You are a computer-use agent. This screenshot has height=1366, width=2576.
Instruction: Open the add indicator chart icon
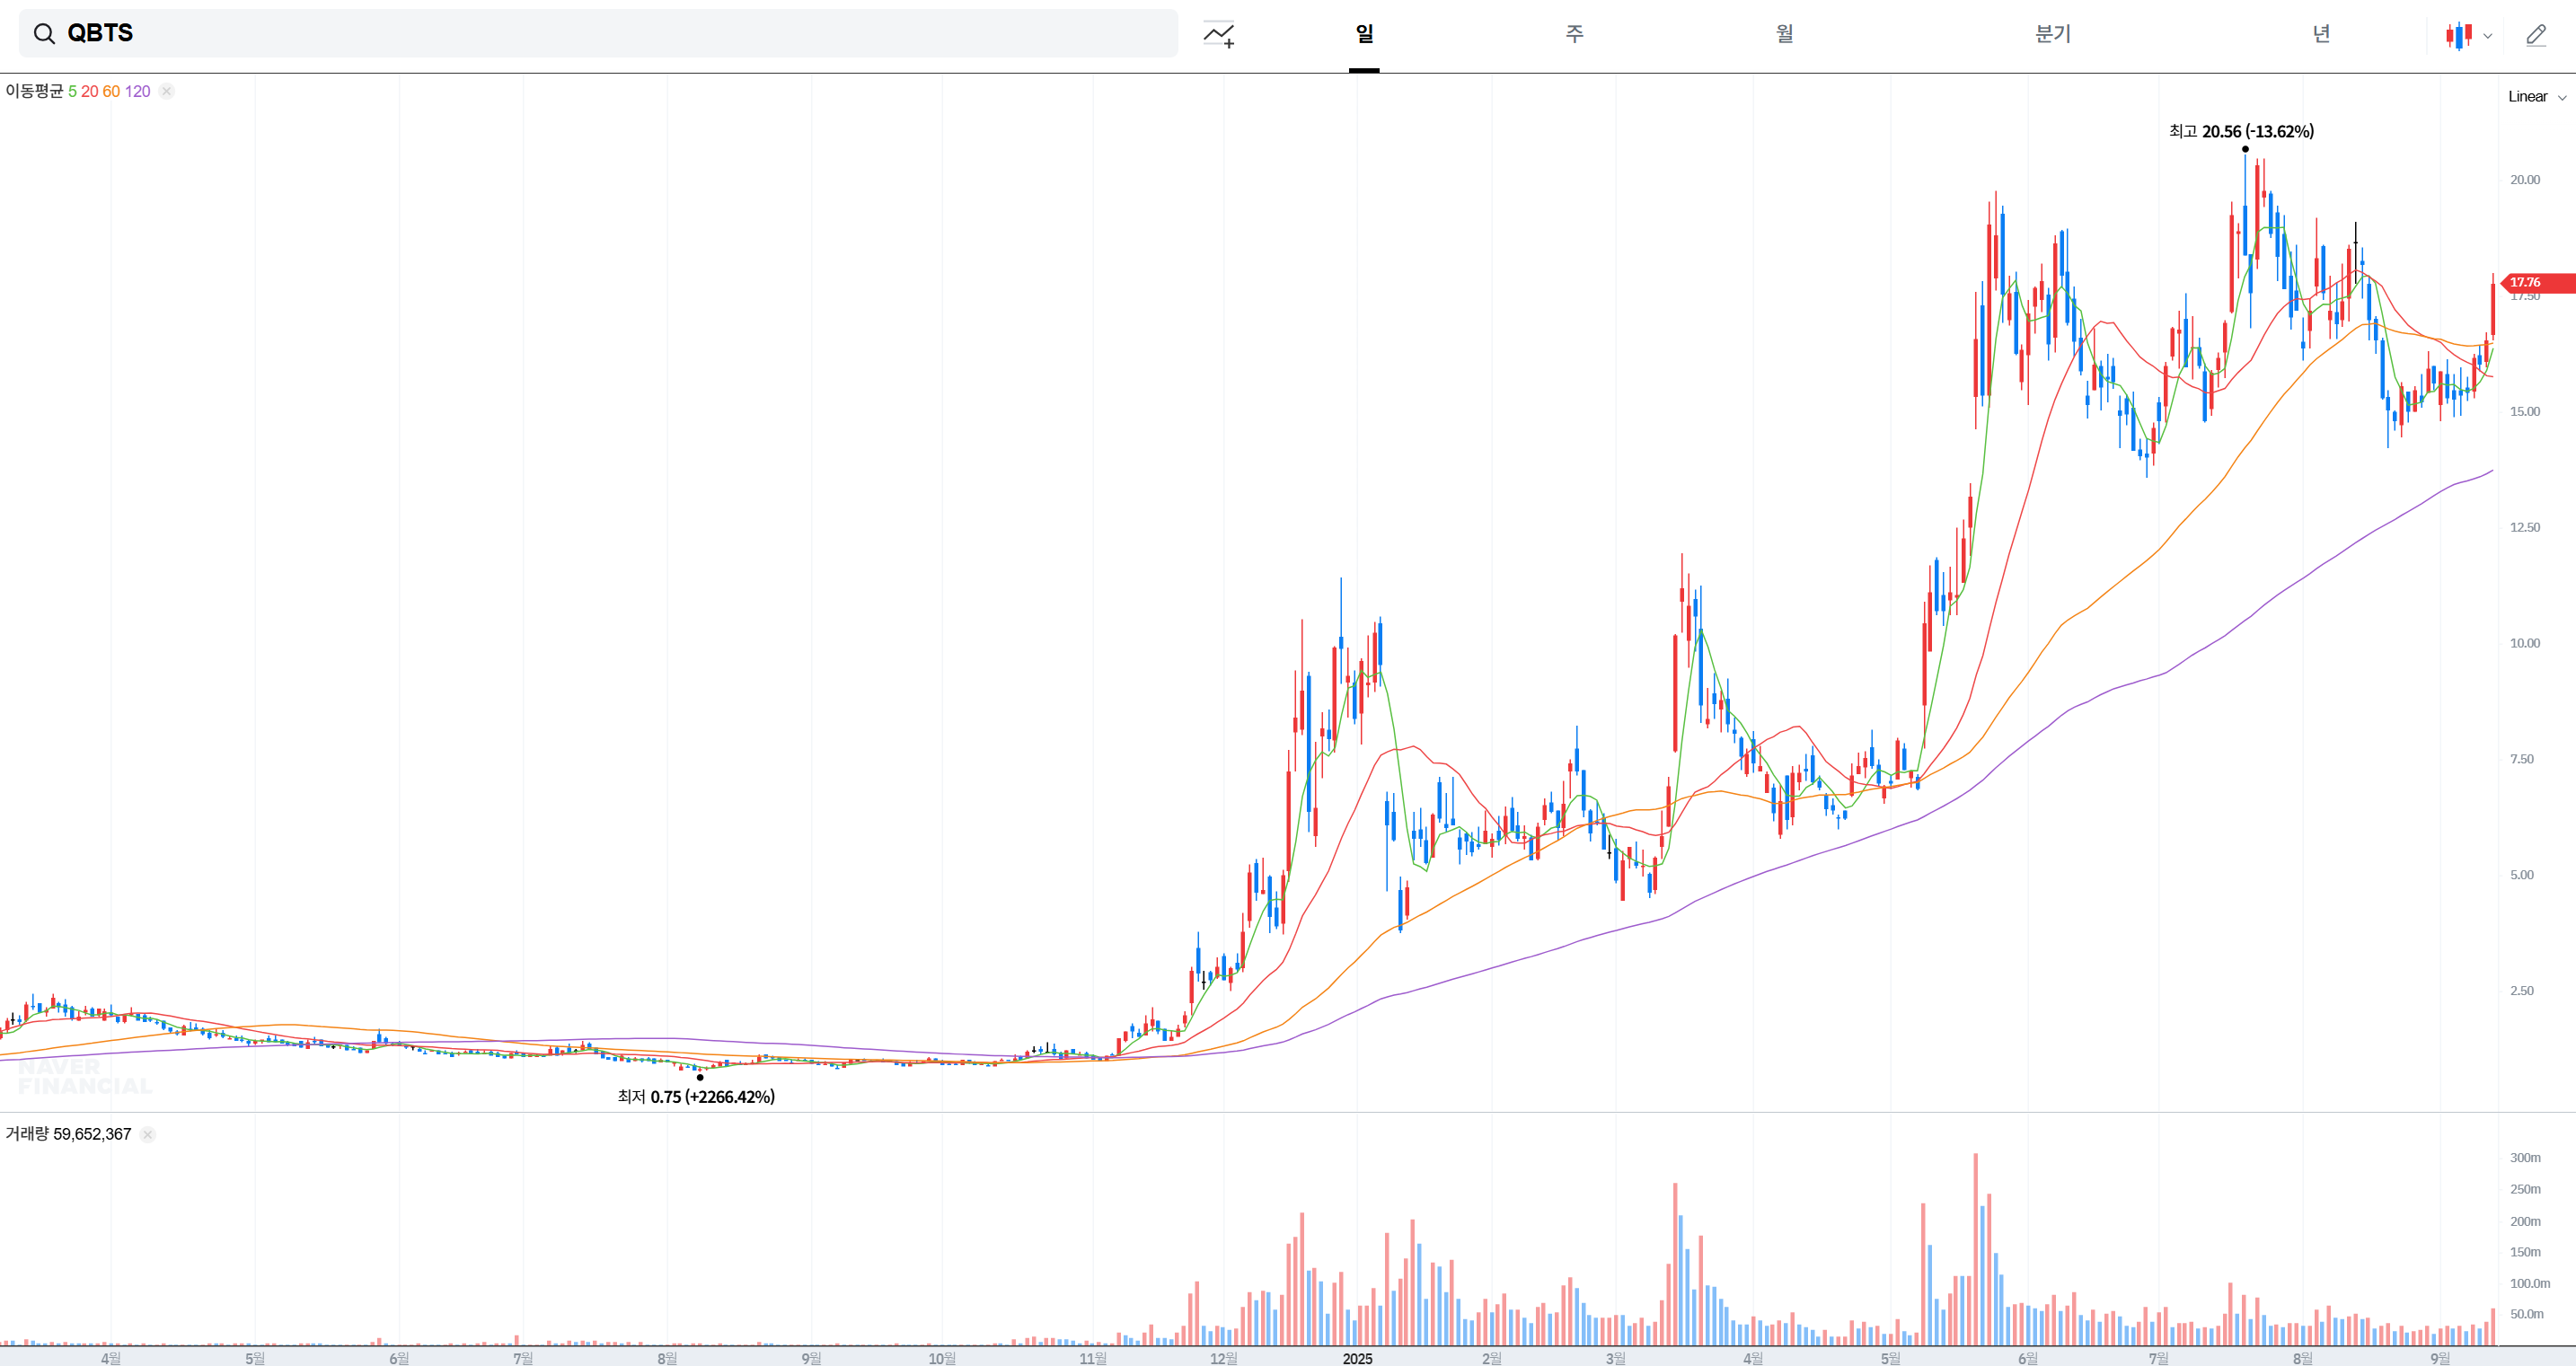(1218, 34)
